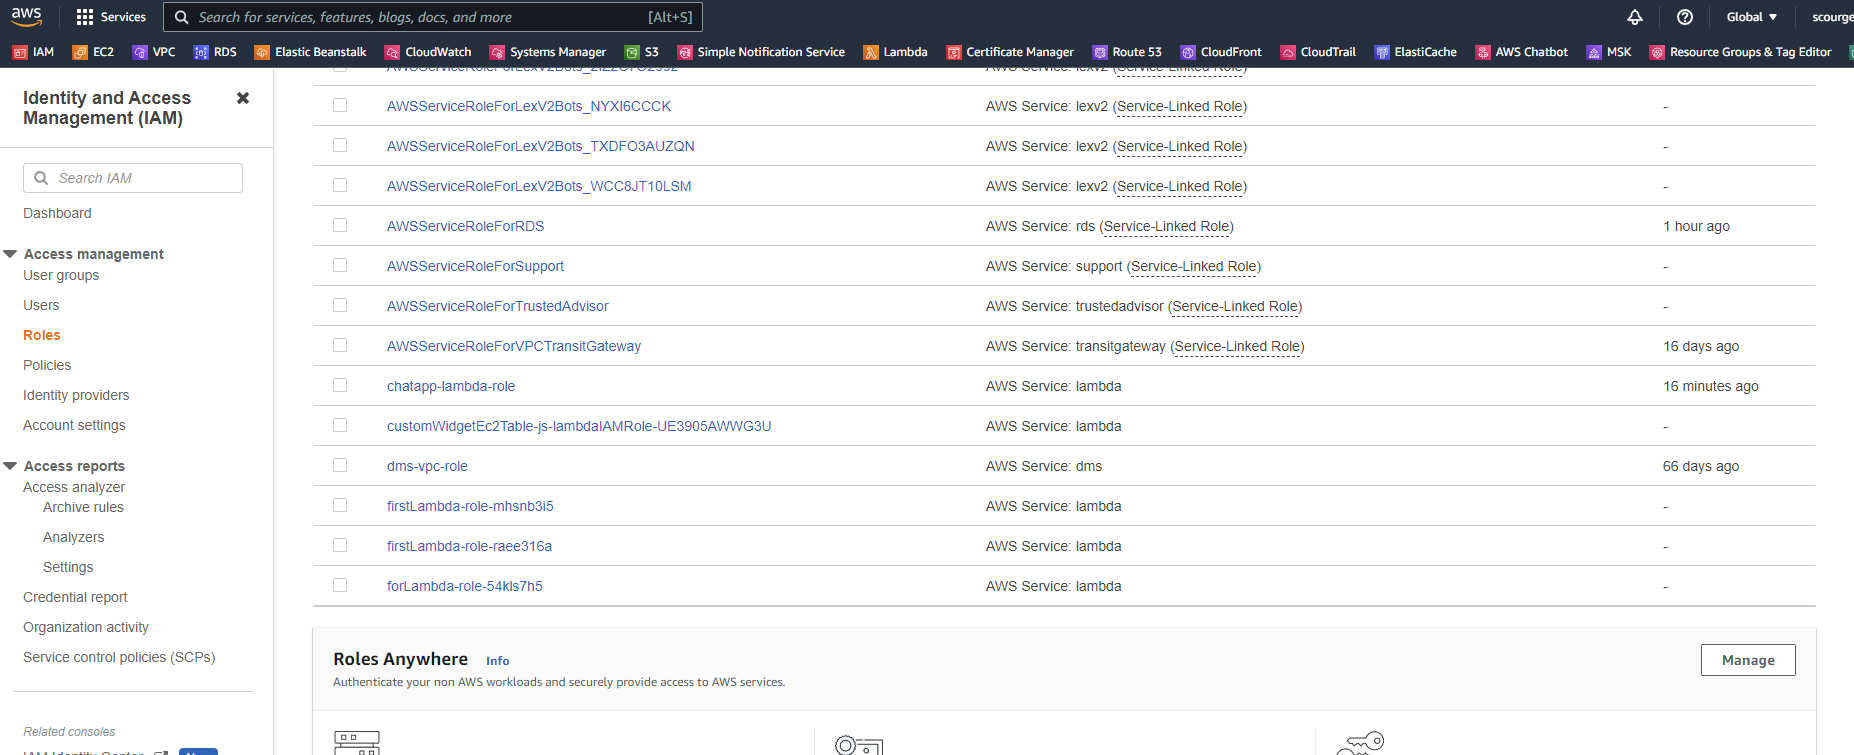Open ElastiCache shortcut in favorites bar
Image resolution: width=1854 pixels, height=755 pixels.
1415,52
